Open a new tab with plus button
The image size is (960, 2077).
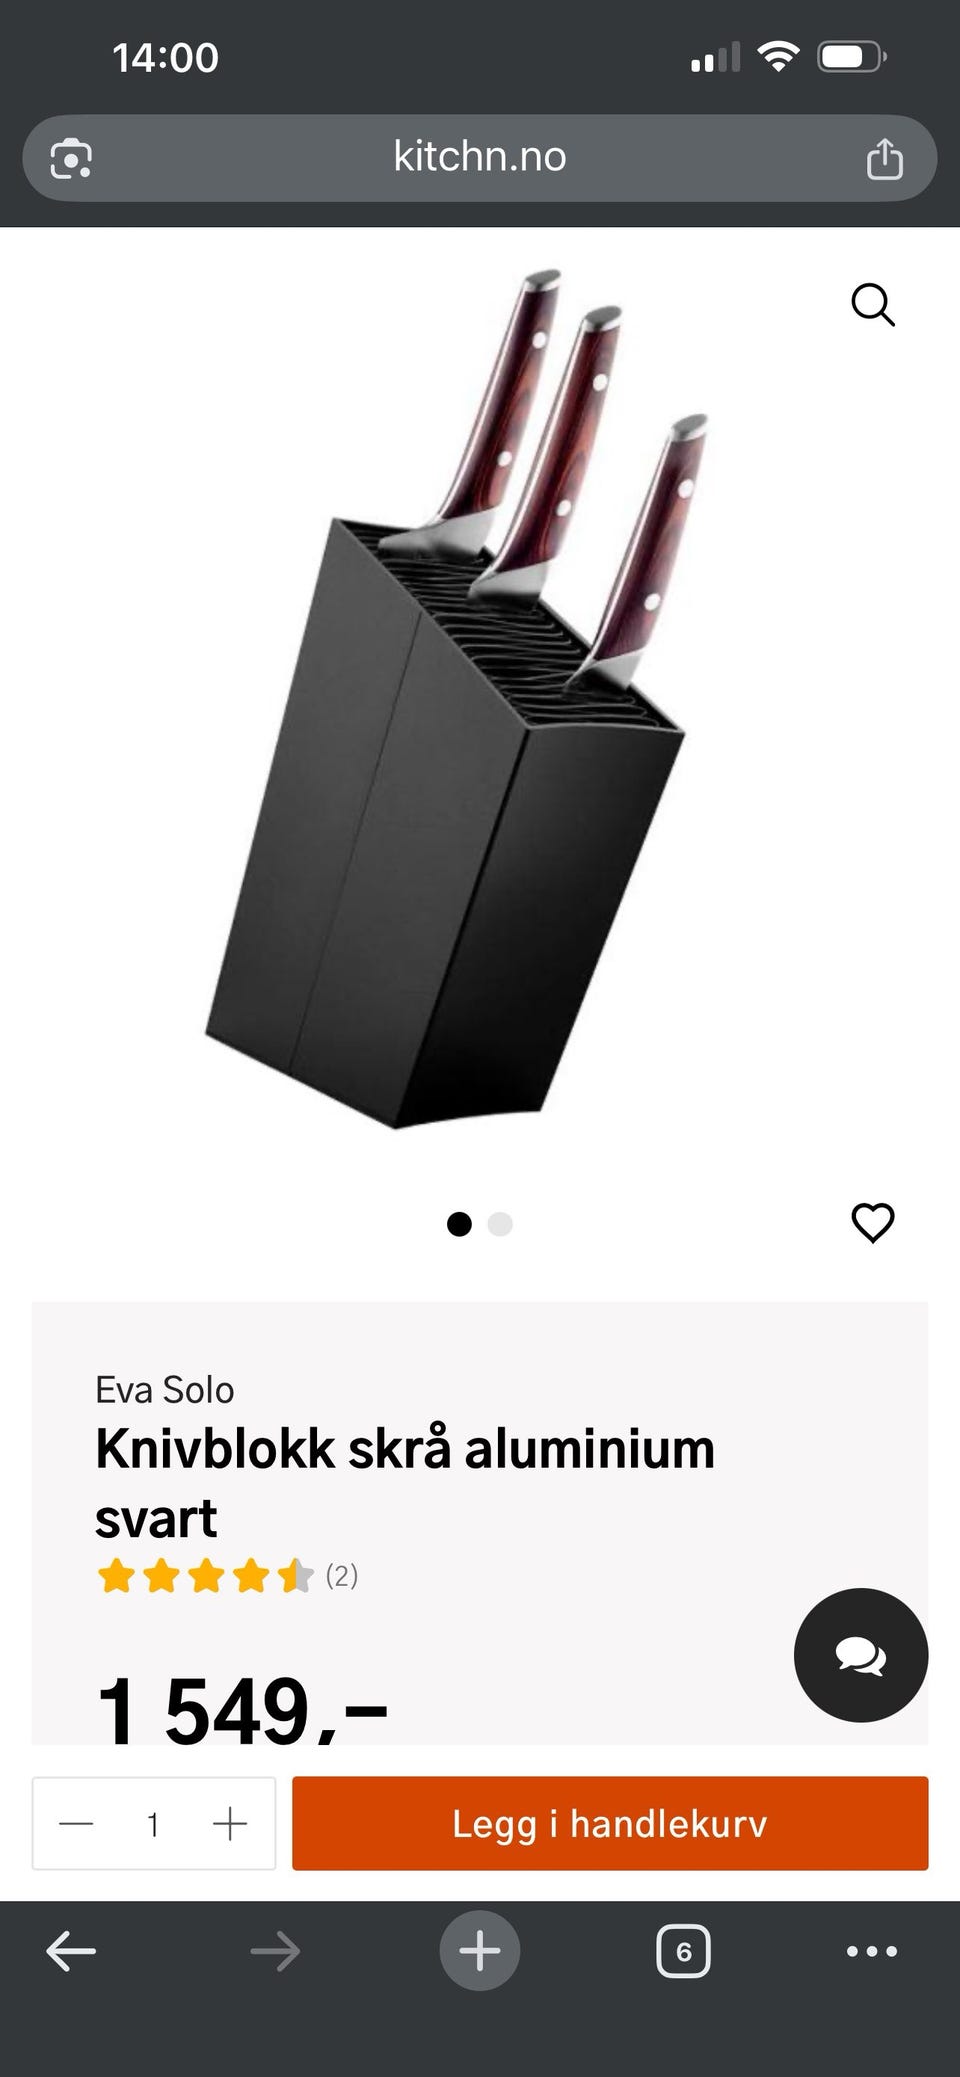point(480,1951)
